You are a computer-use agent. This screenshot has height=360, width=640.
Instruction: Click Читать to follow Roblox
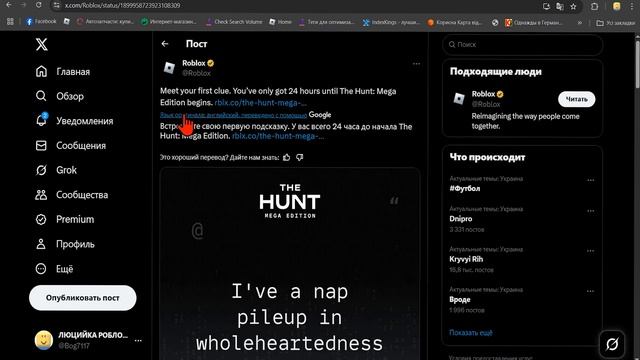[576, 99]
